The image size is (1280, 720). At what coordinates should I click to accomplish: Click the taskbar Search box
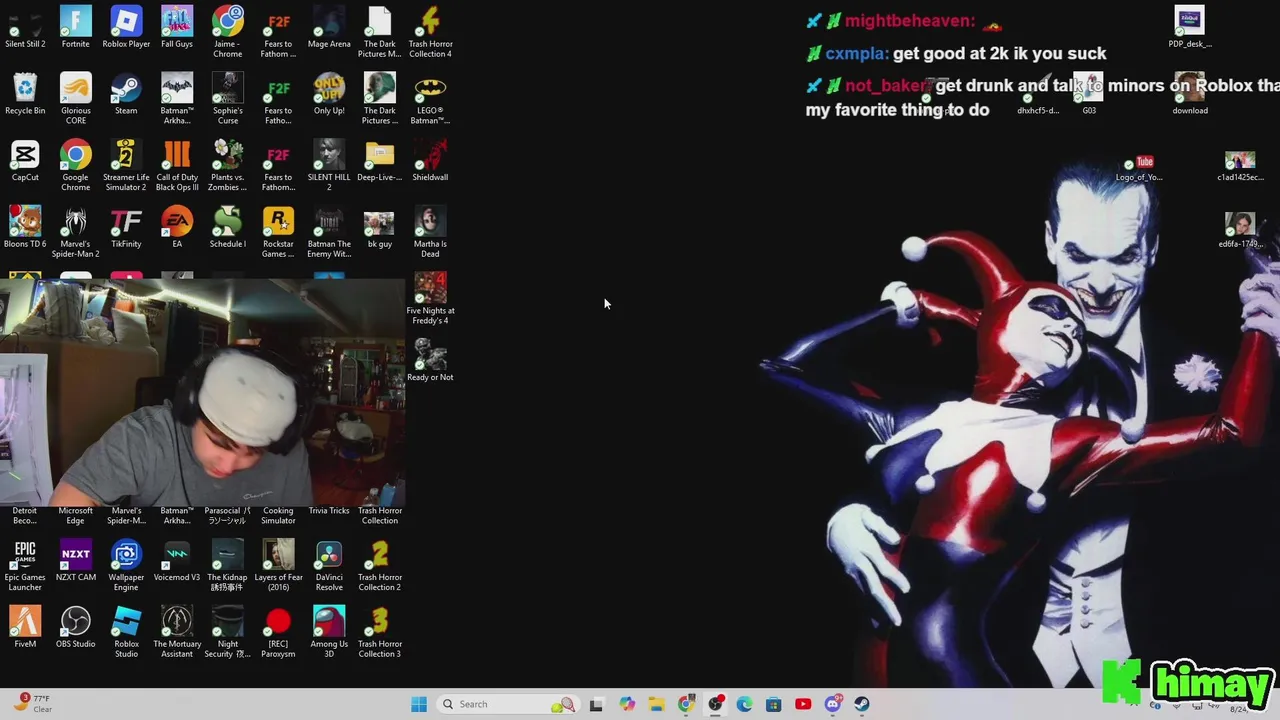click(x=510, y=704)
